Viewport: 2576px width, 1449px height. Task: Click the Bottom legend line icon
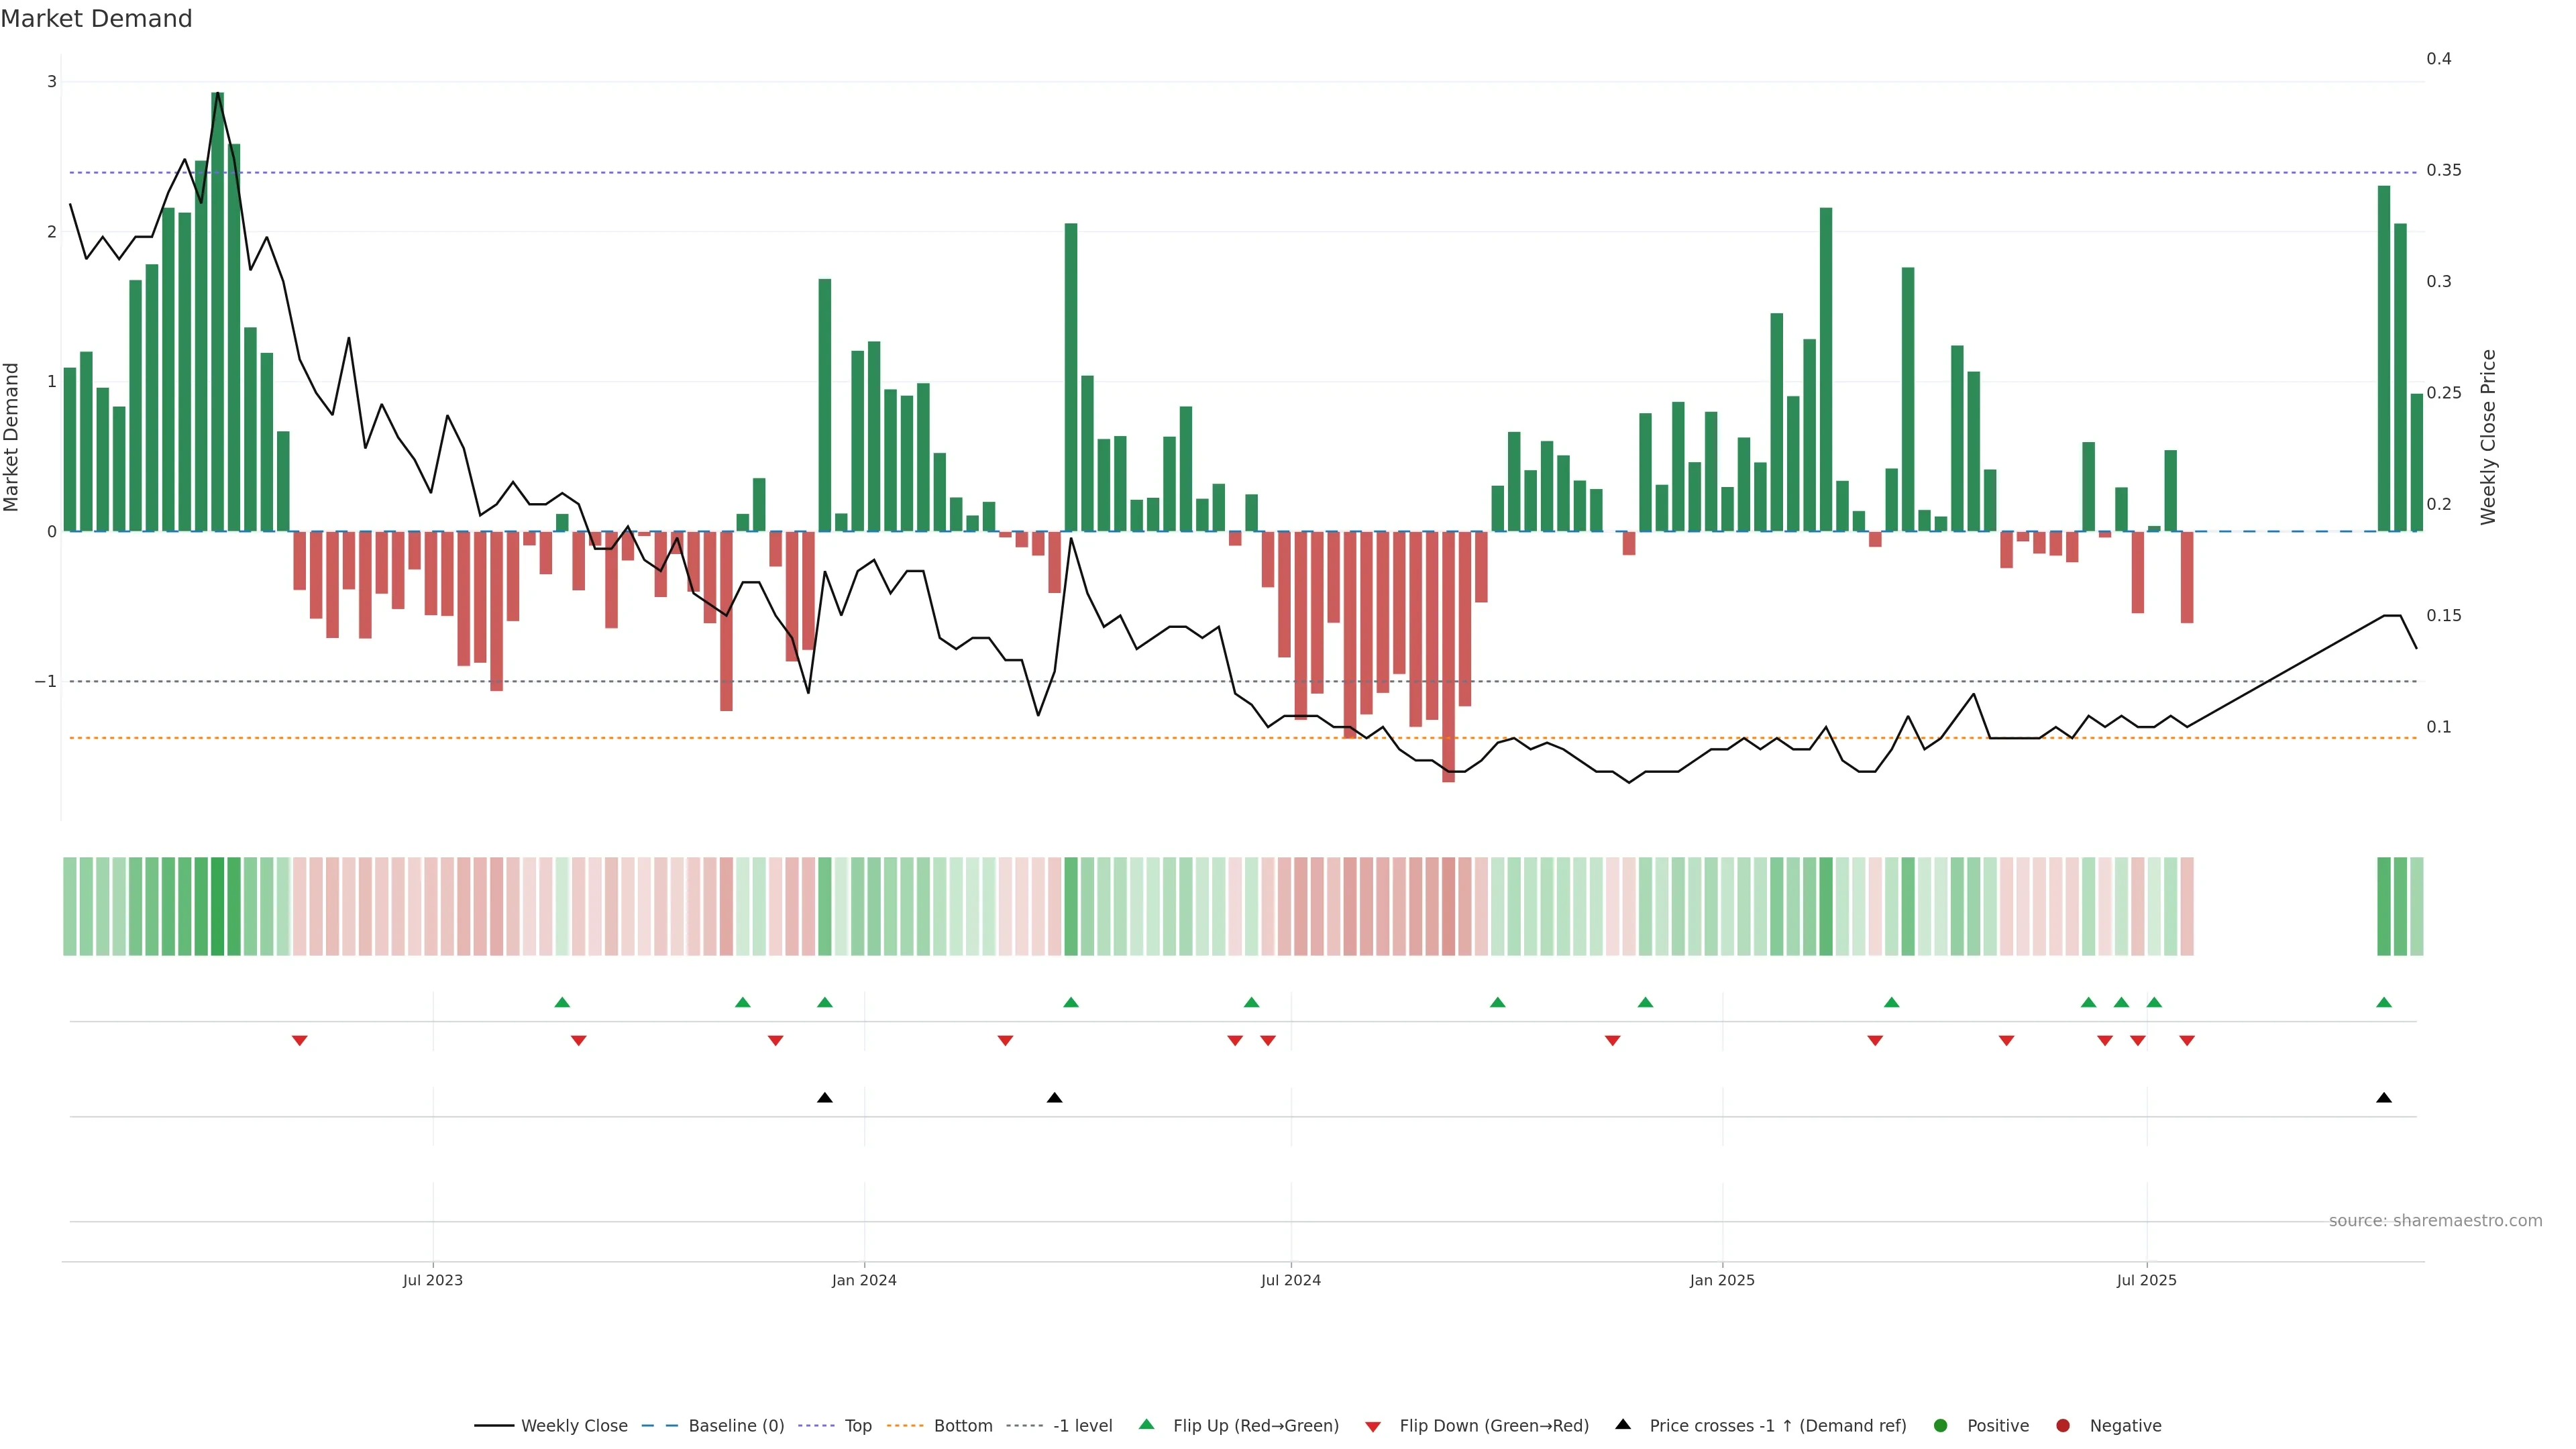point(905,1426)
